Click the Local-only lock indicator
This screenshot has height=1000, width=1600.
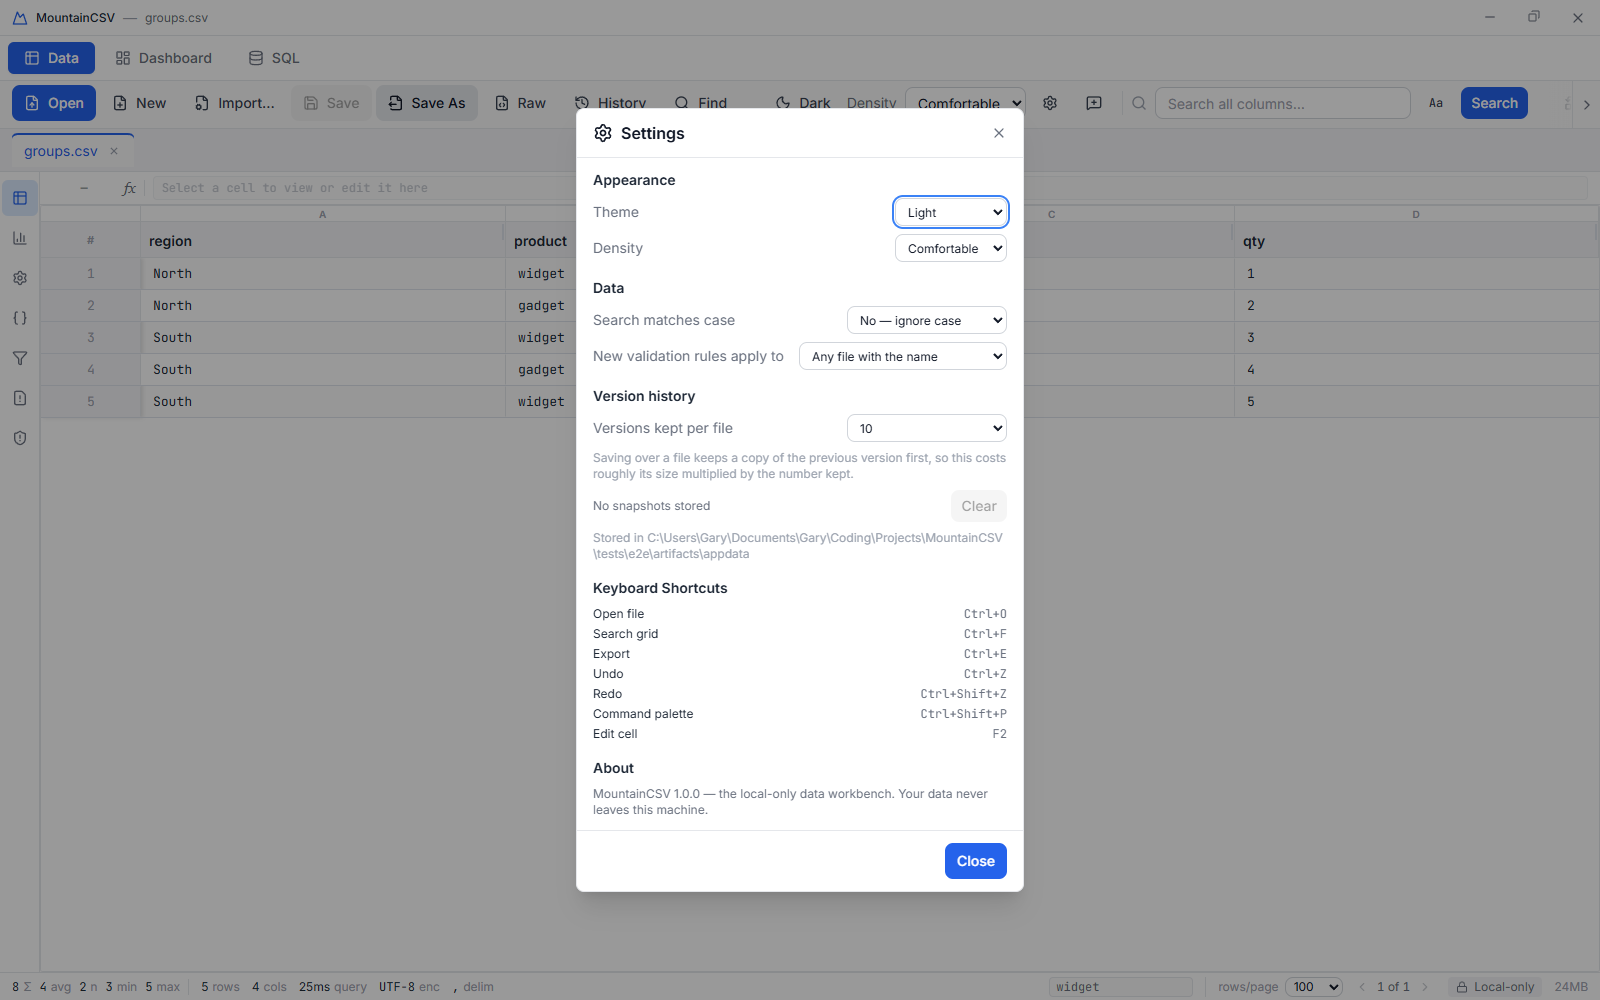coord(1495,987)
